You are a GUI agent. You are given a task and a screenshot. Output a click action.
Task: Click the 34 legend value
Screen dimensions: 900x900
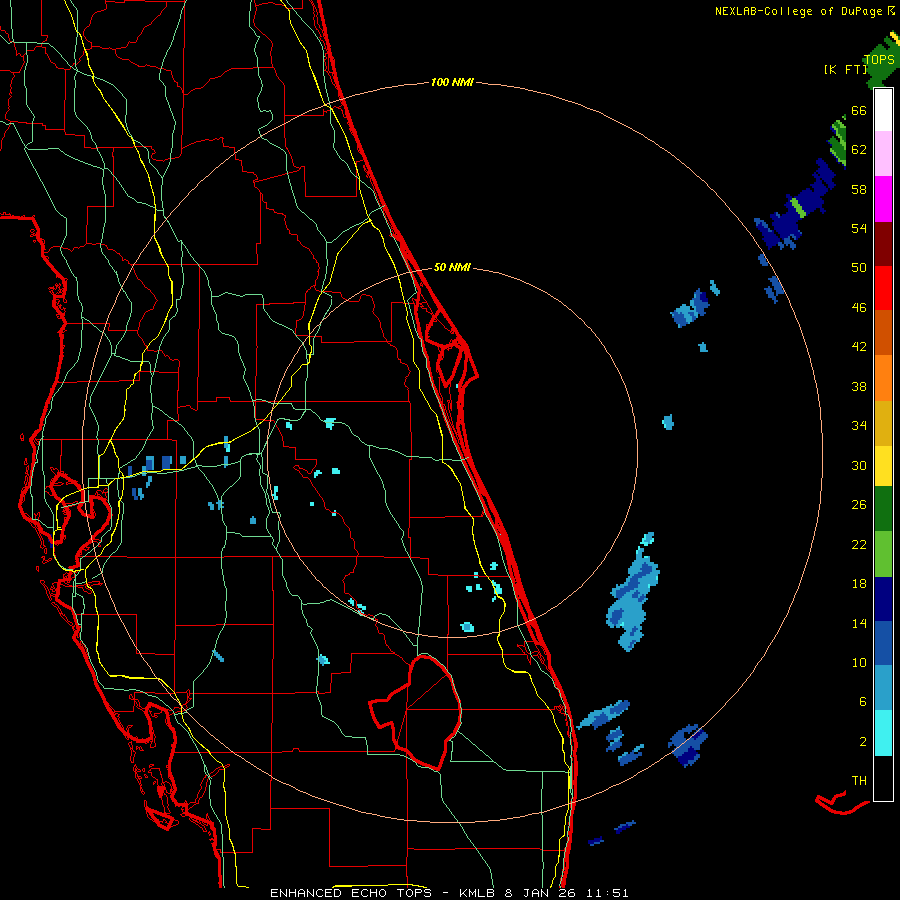coord(859,426)
